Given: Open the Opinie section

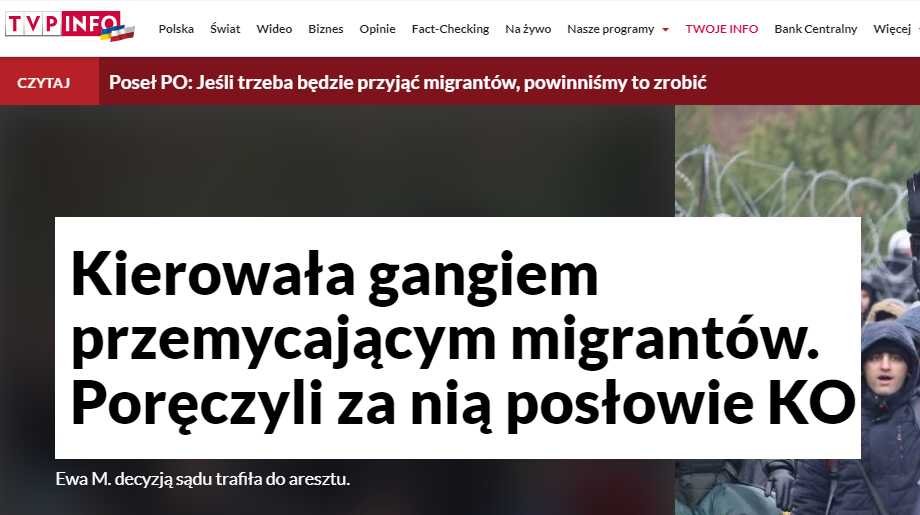Looking at the screenshot, I should [377, 29].
